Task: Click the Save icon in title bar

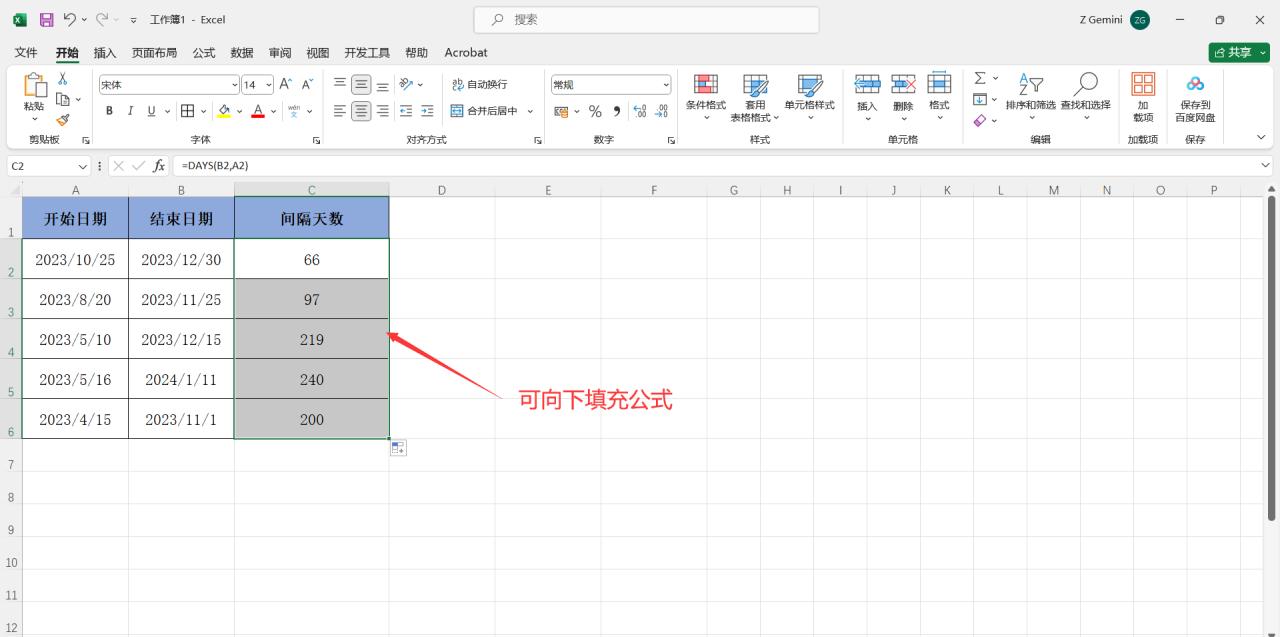Action: (x=46, y=19)
